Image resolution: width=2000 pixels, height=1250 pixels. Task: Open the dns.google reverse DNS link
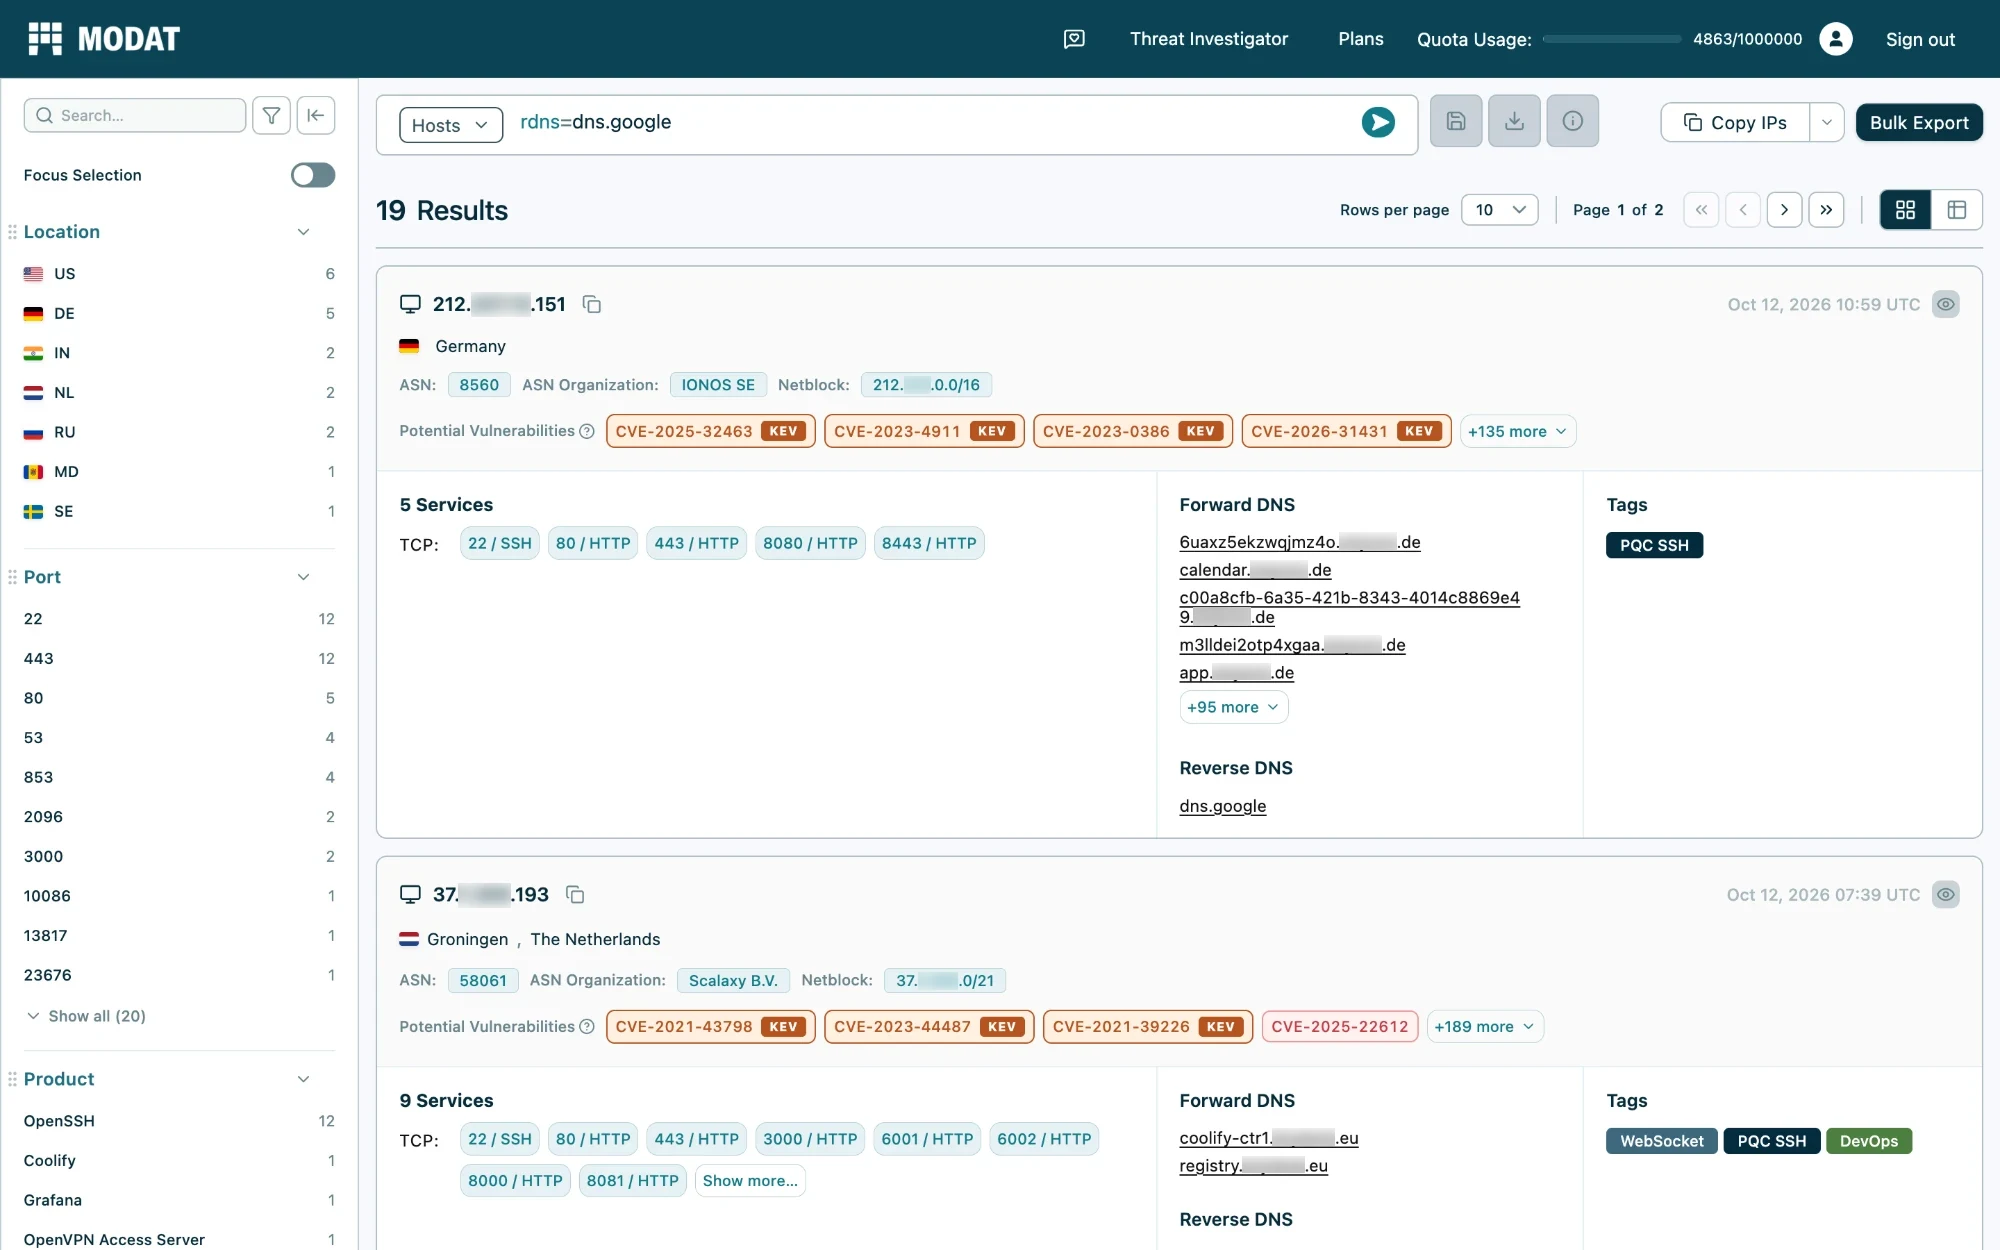1222,806
